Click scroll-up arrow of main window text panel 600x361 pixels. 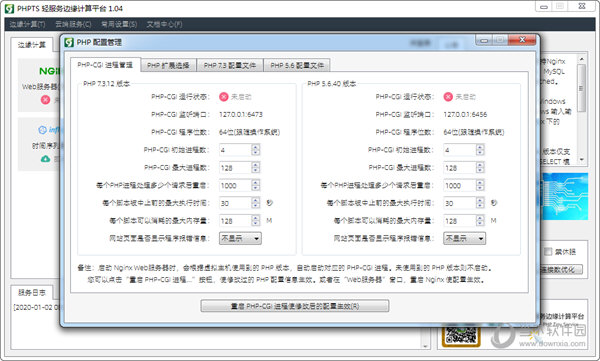click(x=581, y=59)
